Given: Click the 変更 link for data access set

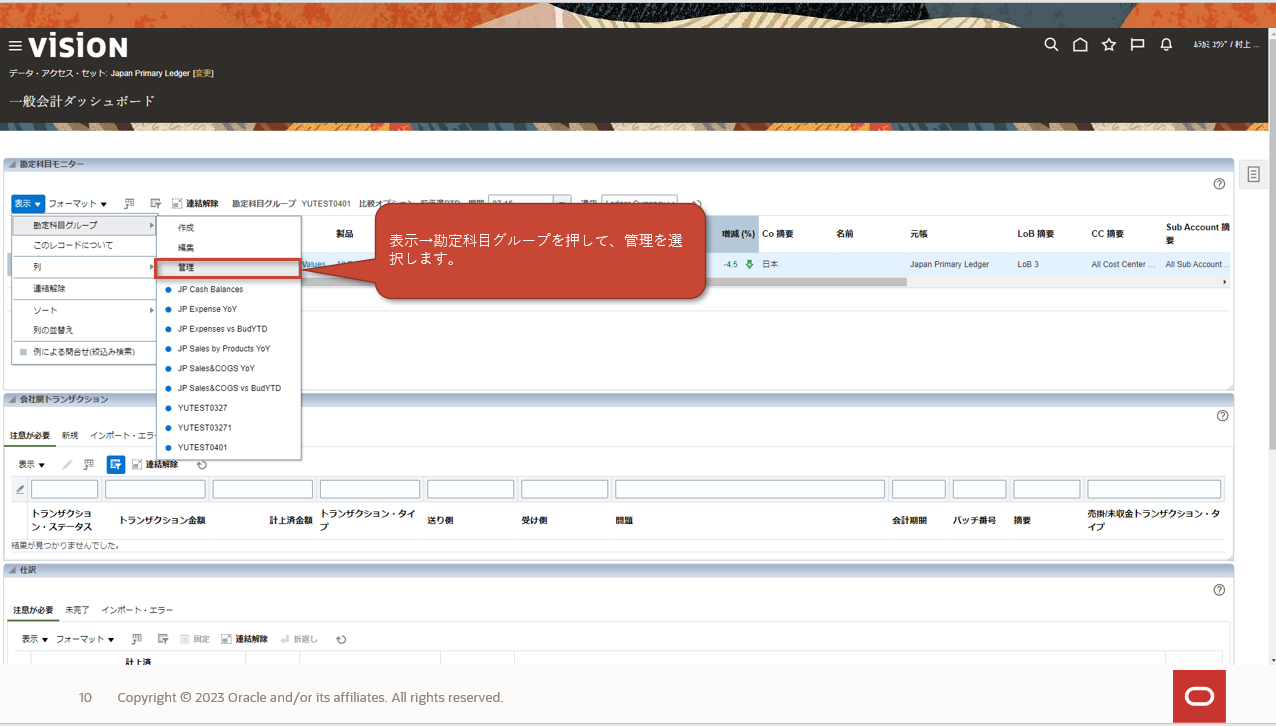Looking at the screenshot, I should click(203, 73).
